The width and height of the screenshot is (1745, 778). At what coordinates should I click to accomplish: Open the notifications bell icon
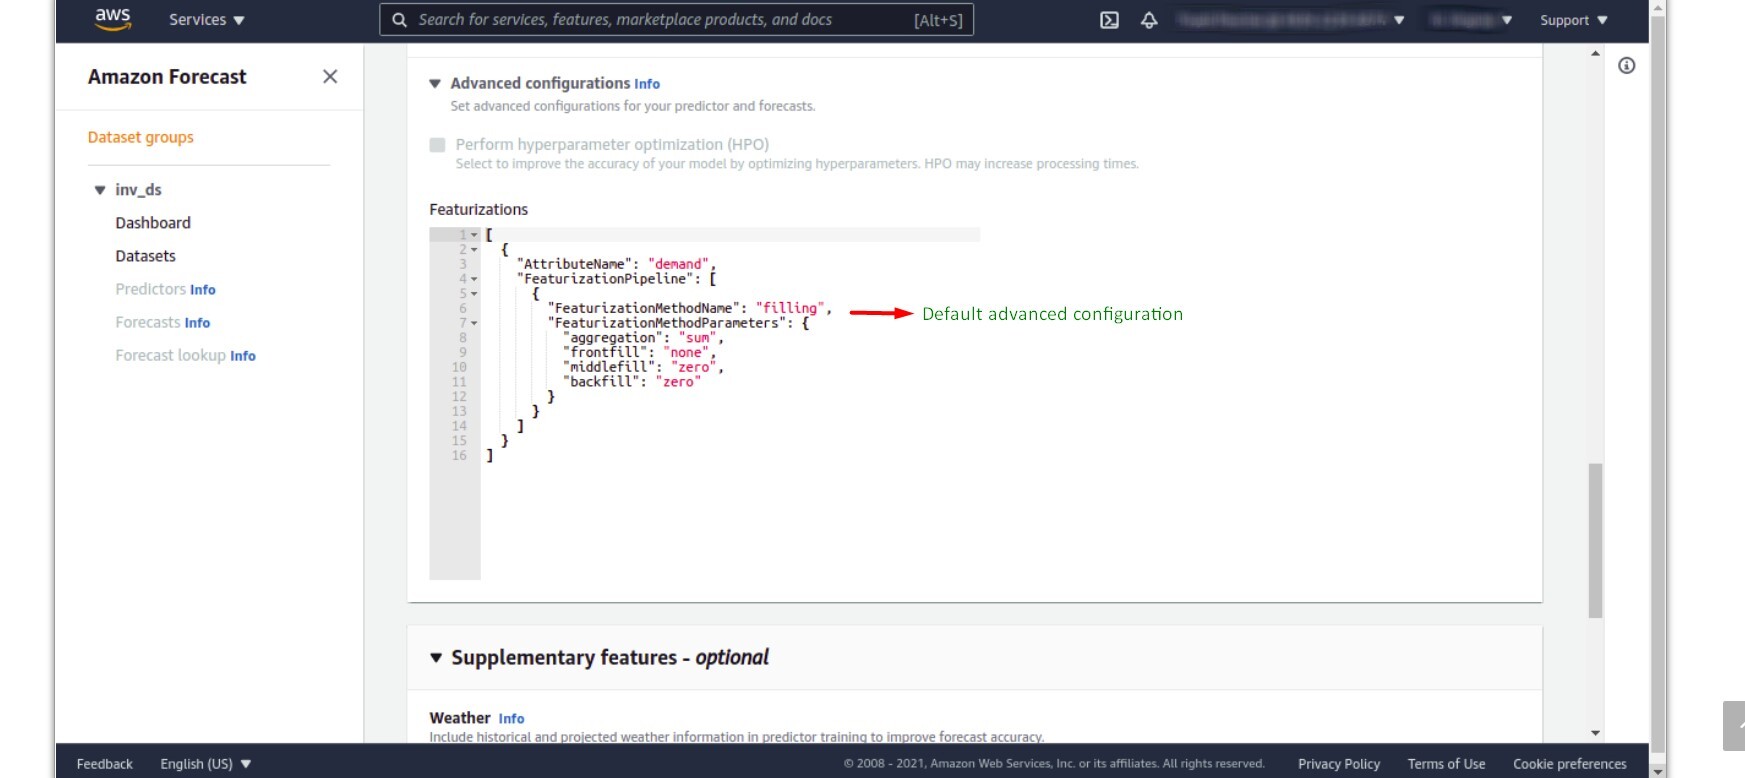tap(1149, 20)
